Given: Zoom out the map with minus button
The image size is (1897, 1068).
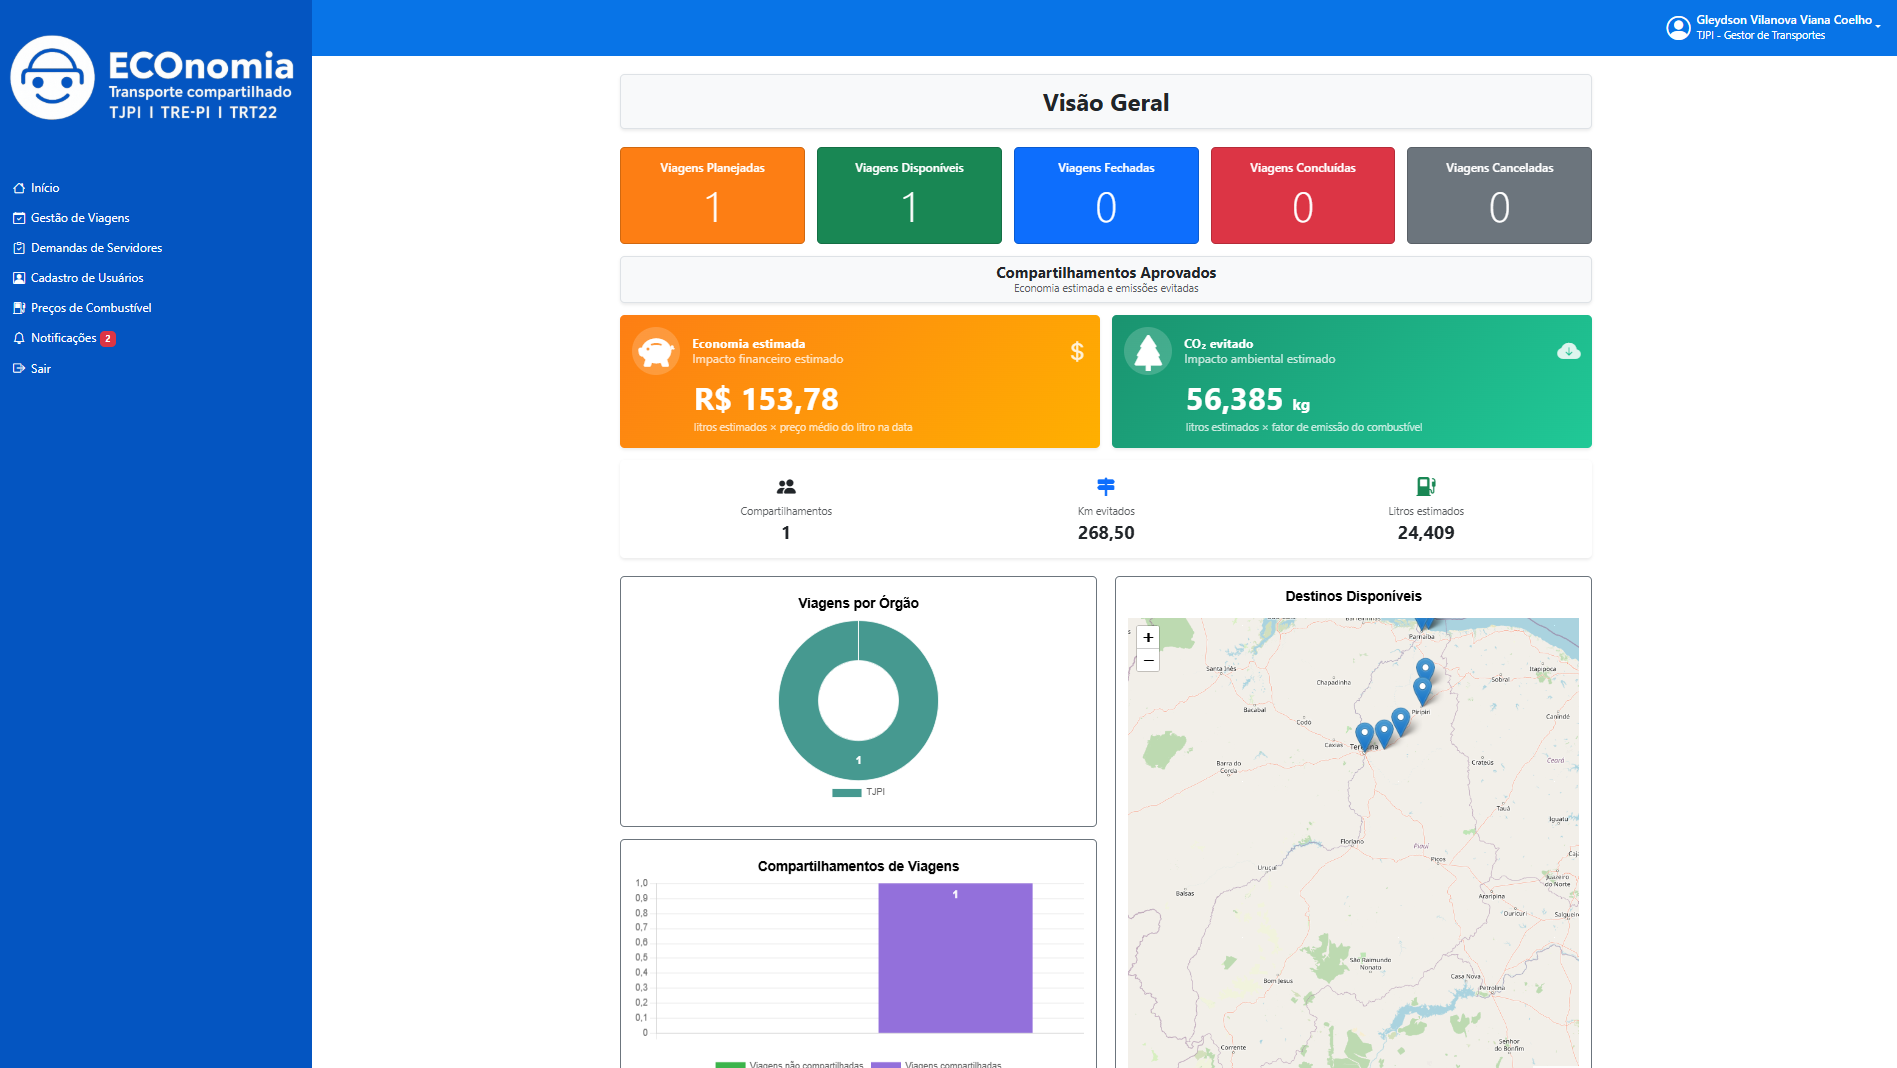Looking at the screenshot, I should click(1148, 660).
